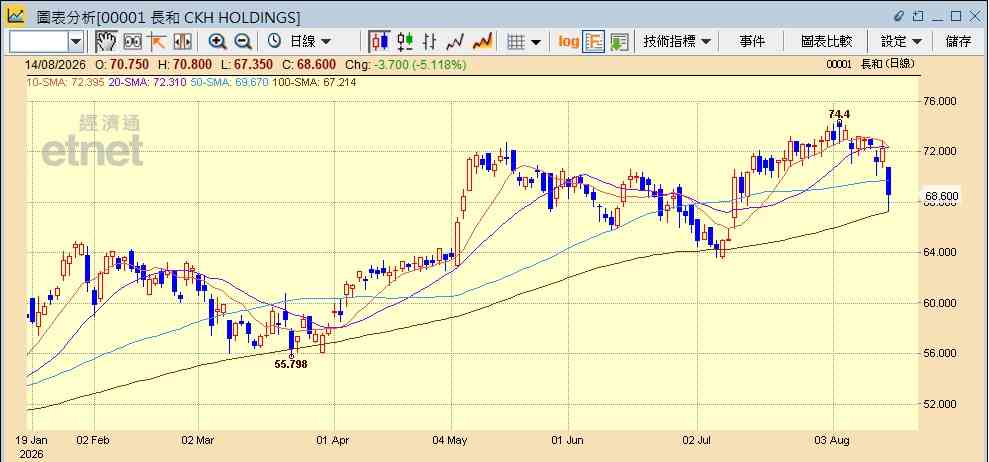This screenshot has width=989, height=462.
Task: Click the 60.000 price axis label
Action: (942, 303)
